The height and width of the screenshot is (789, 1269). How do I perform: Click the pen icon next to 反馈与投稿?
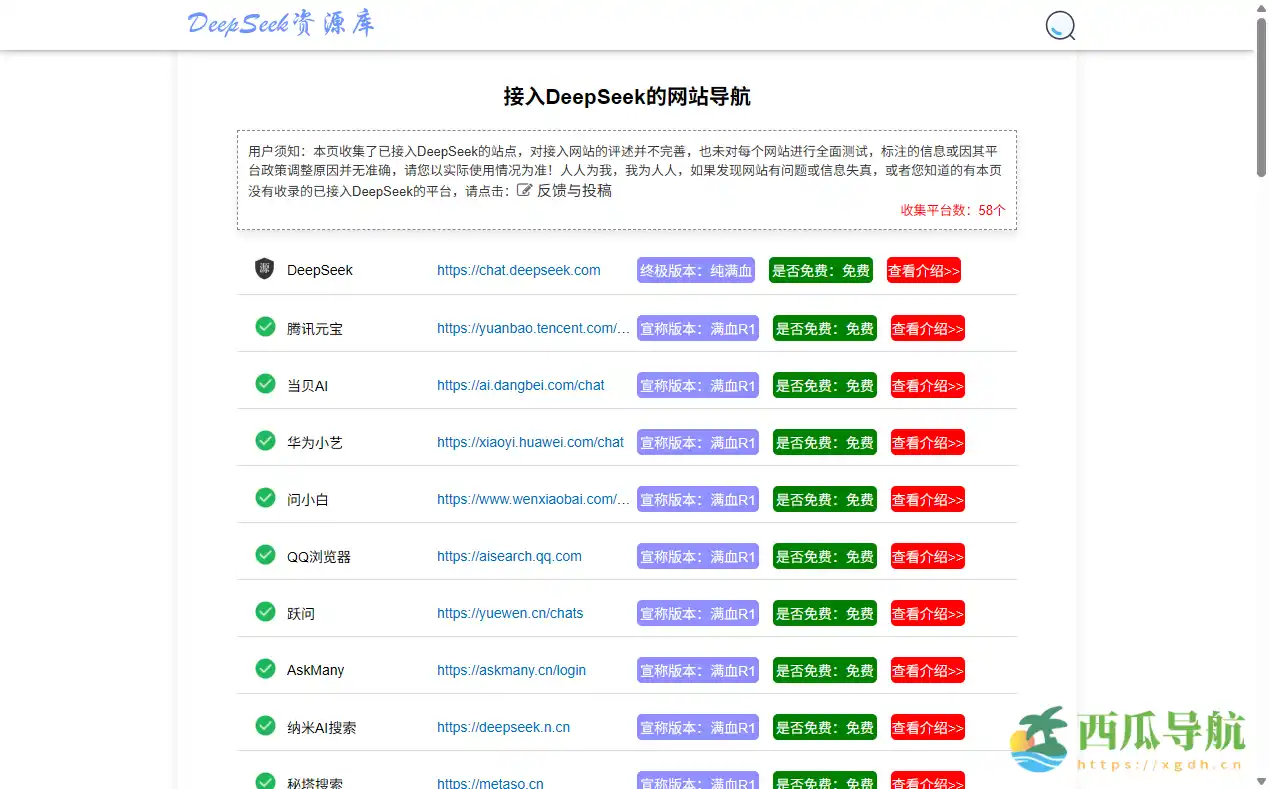coord(524,190)
